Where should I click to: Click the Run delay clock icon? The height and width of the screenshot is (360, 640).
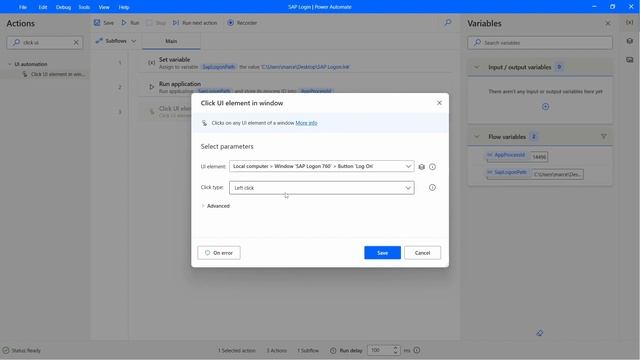click(333, 351)
